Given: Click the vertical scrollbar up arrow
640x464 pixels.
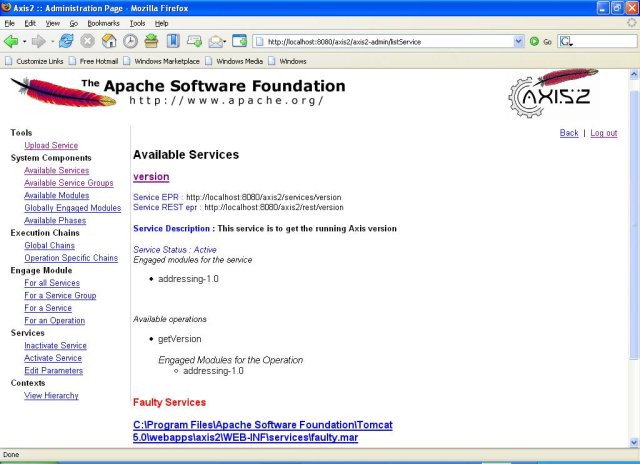Looking at the screenshot, I should (x=634, y=74).
